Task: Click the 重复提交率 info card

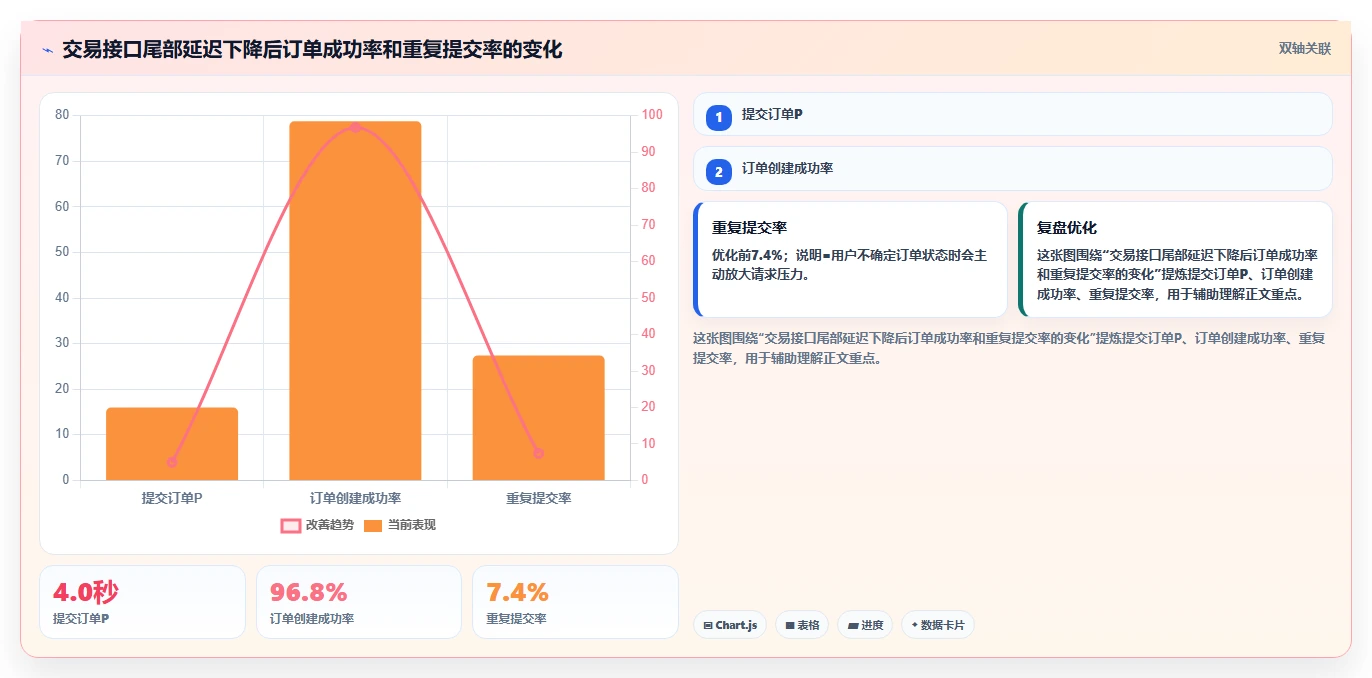Action: tap(851, 259)
